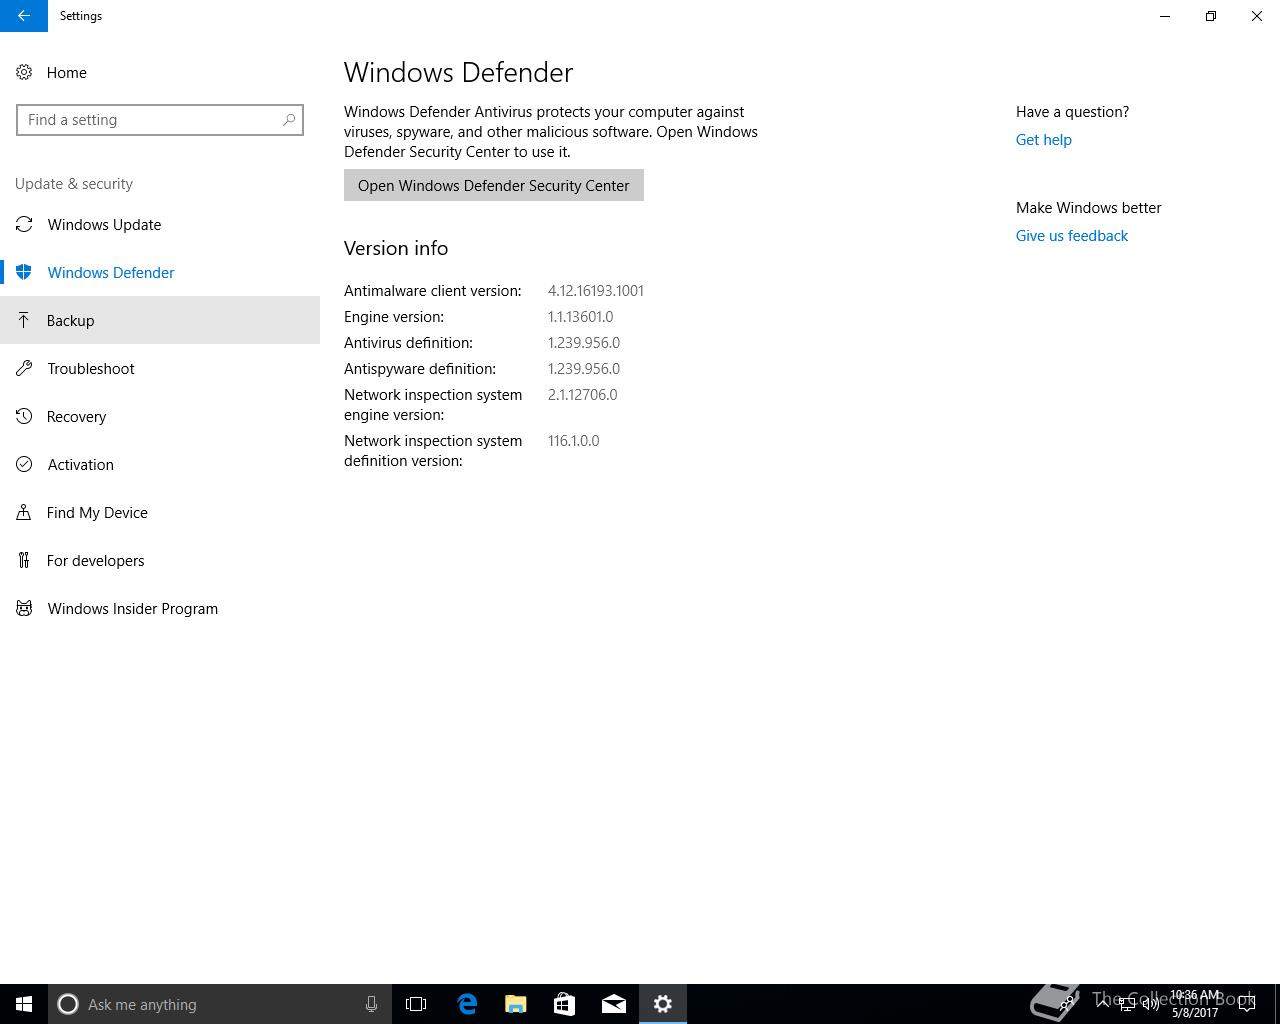The width and height of the screenshot is (1280, 1024).
Task: Minimize the Settings window
Action: click(1165, 16)
